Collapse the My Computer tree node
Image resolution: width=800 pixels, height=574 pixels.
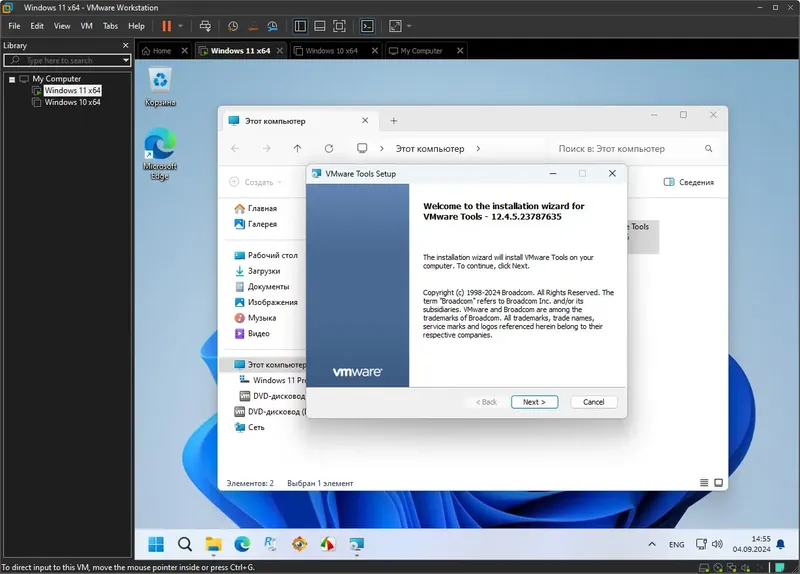click(12, 78)
